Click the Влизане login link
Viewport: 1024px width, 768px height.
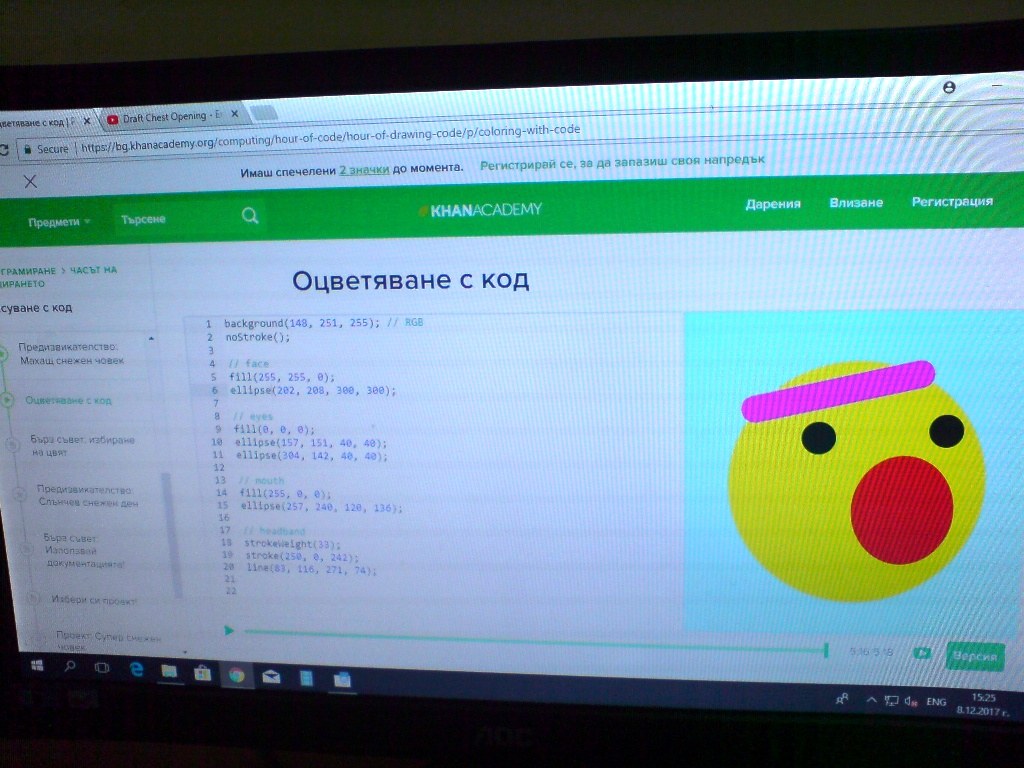coord(856,202)
